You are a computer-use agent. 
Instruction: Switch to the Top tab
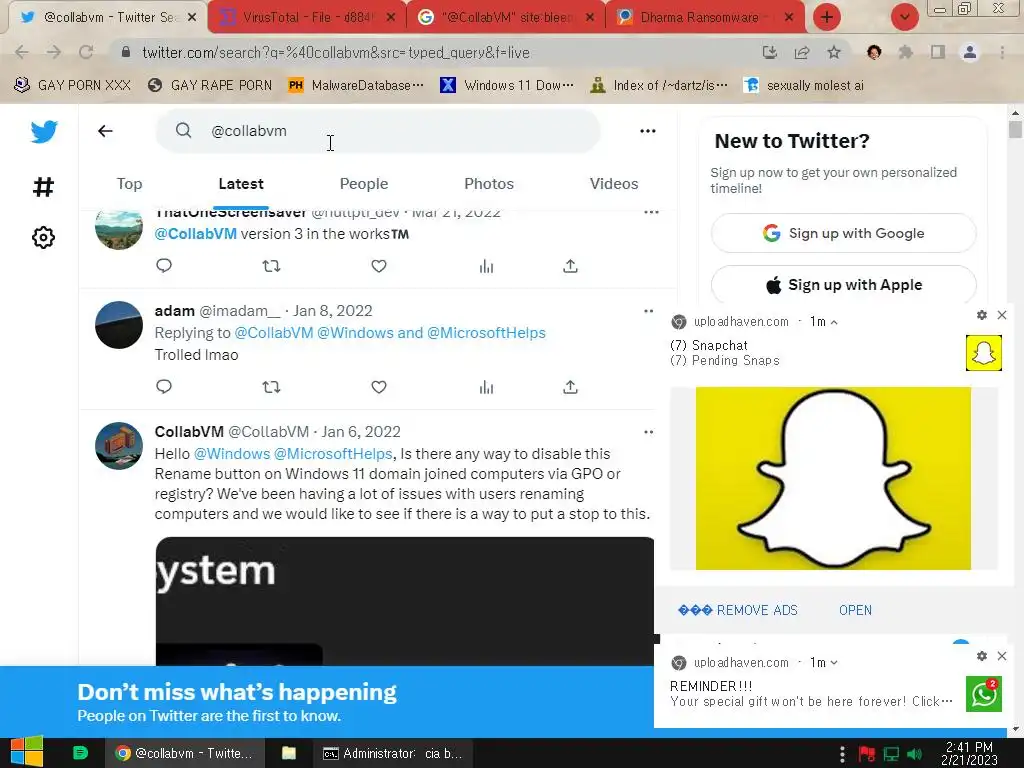click(129, 184)
